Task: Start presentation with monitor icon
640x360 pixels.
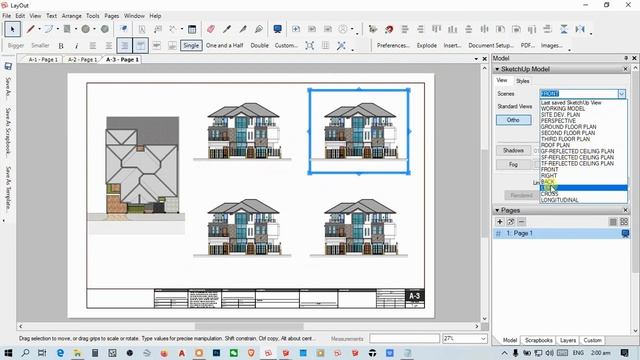Action: pos(278,29)
